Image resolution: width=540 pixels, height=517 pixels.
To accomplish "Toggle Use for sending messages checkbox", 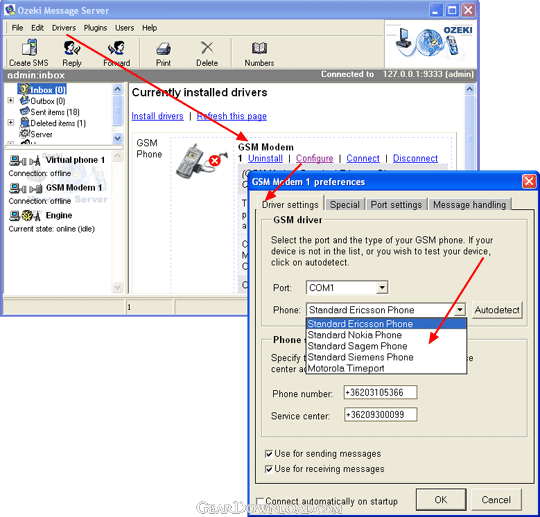I will [x=269, y=454].
